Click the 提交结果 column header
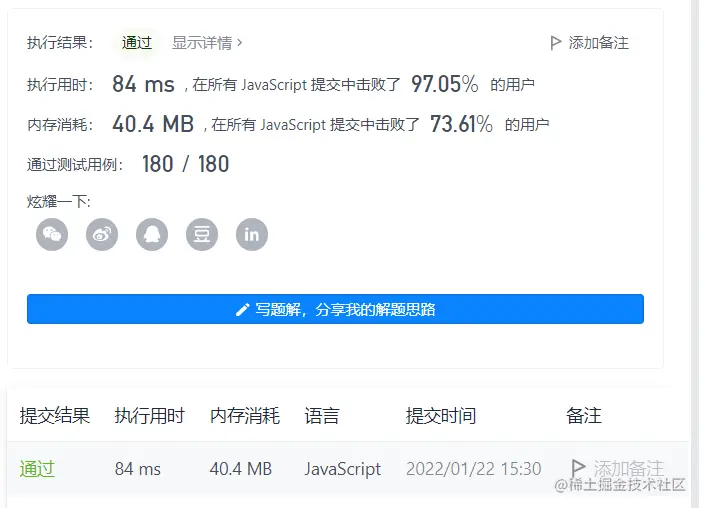This screenshot has height=508, width=701. [55, 415]
